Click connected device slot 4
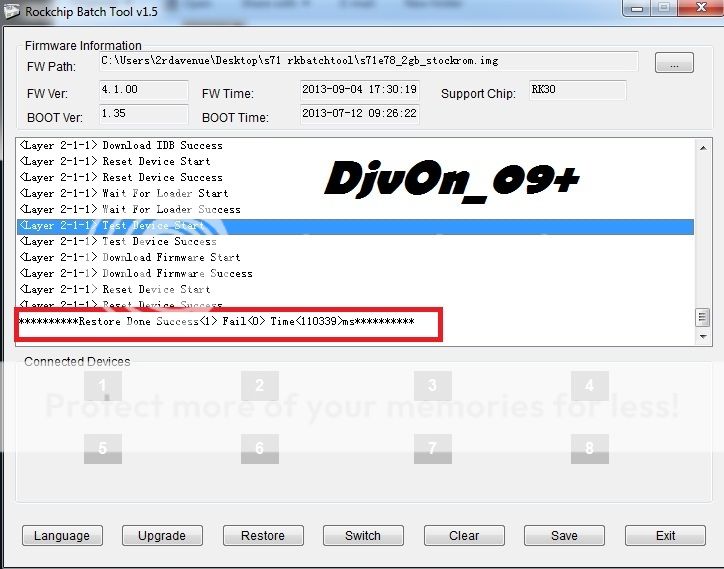The height and width of the screenshot is (569, 724). coord(589,386)
